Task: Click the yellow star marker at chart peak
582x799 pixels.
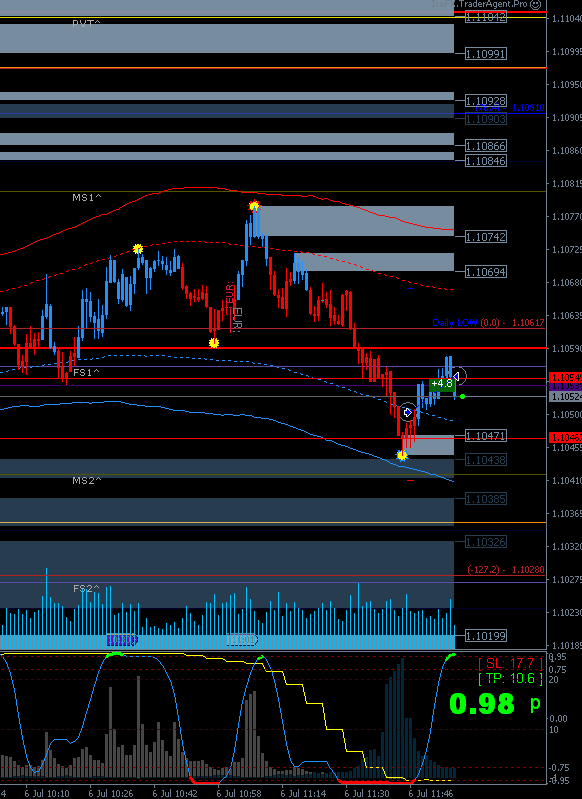Action: click(x=254, y=206)
